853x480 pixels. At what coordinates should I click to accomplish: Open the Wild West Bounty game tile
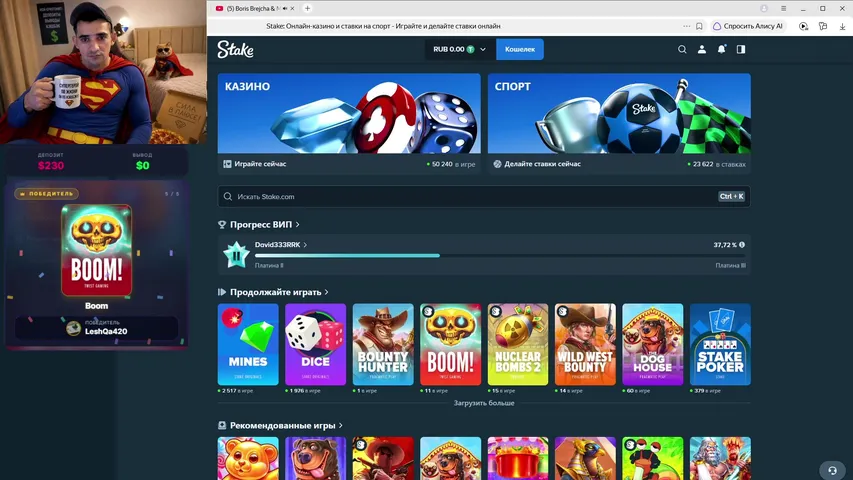(585, 344)
